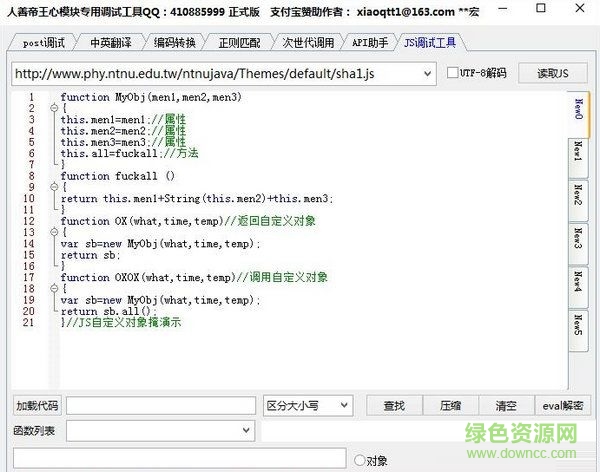Open the 区分大小写 dropdown

click(345, 405)
